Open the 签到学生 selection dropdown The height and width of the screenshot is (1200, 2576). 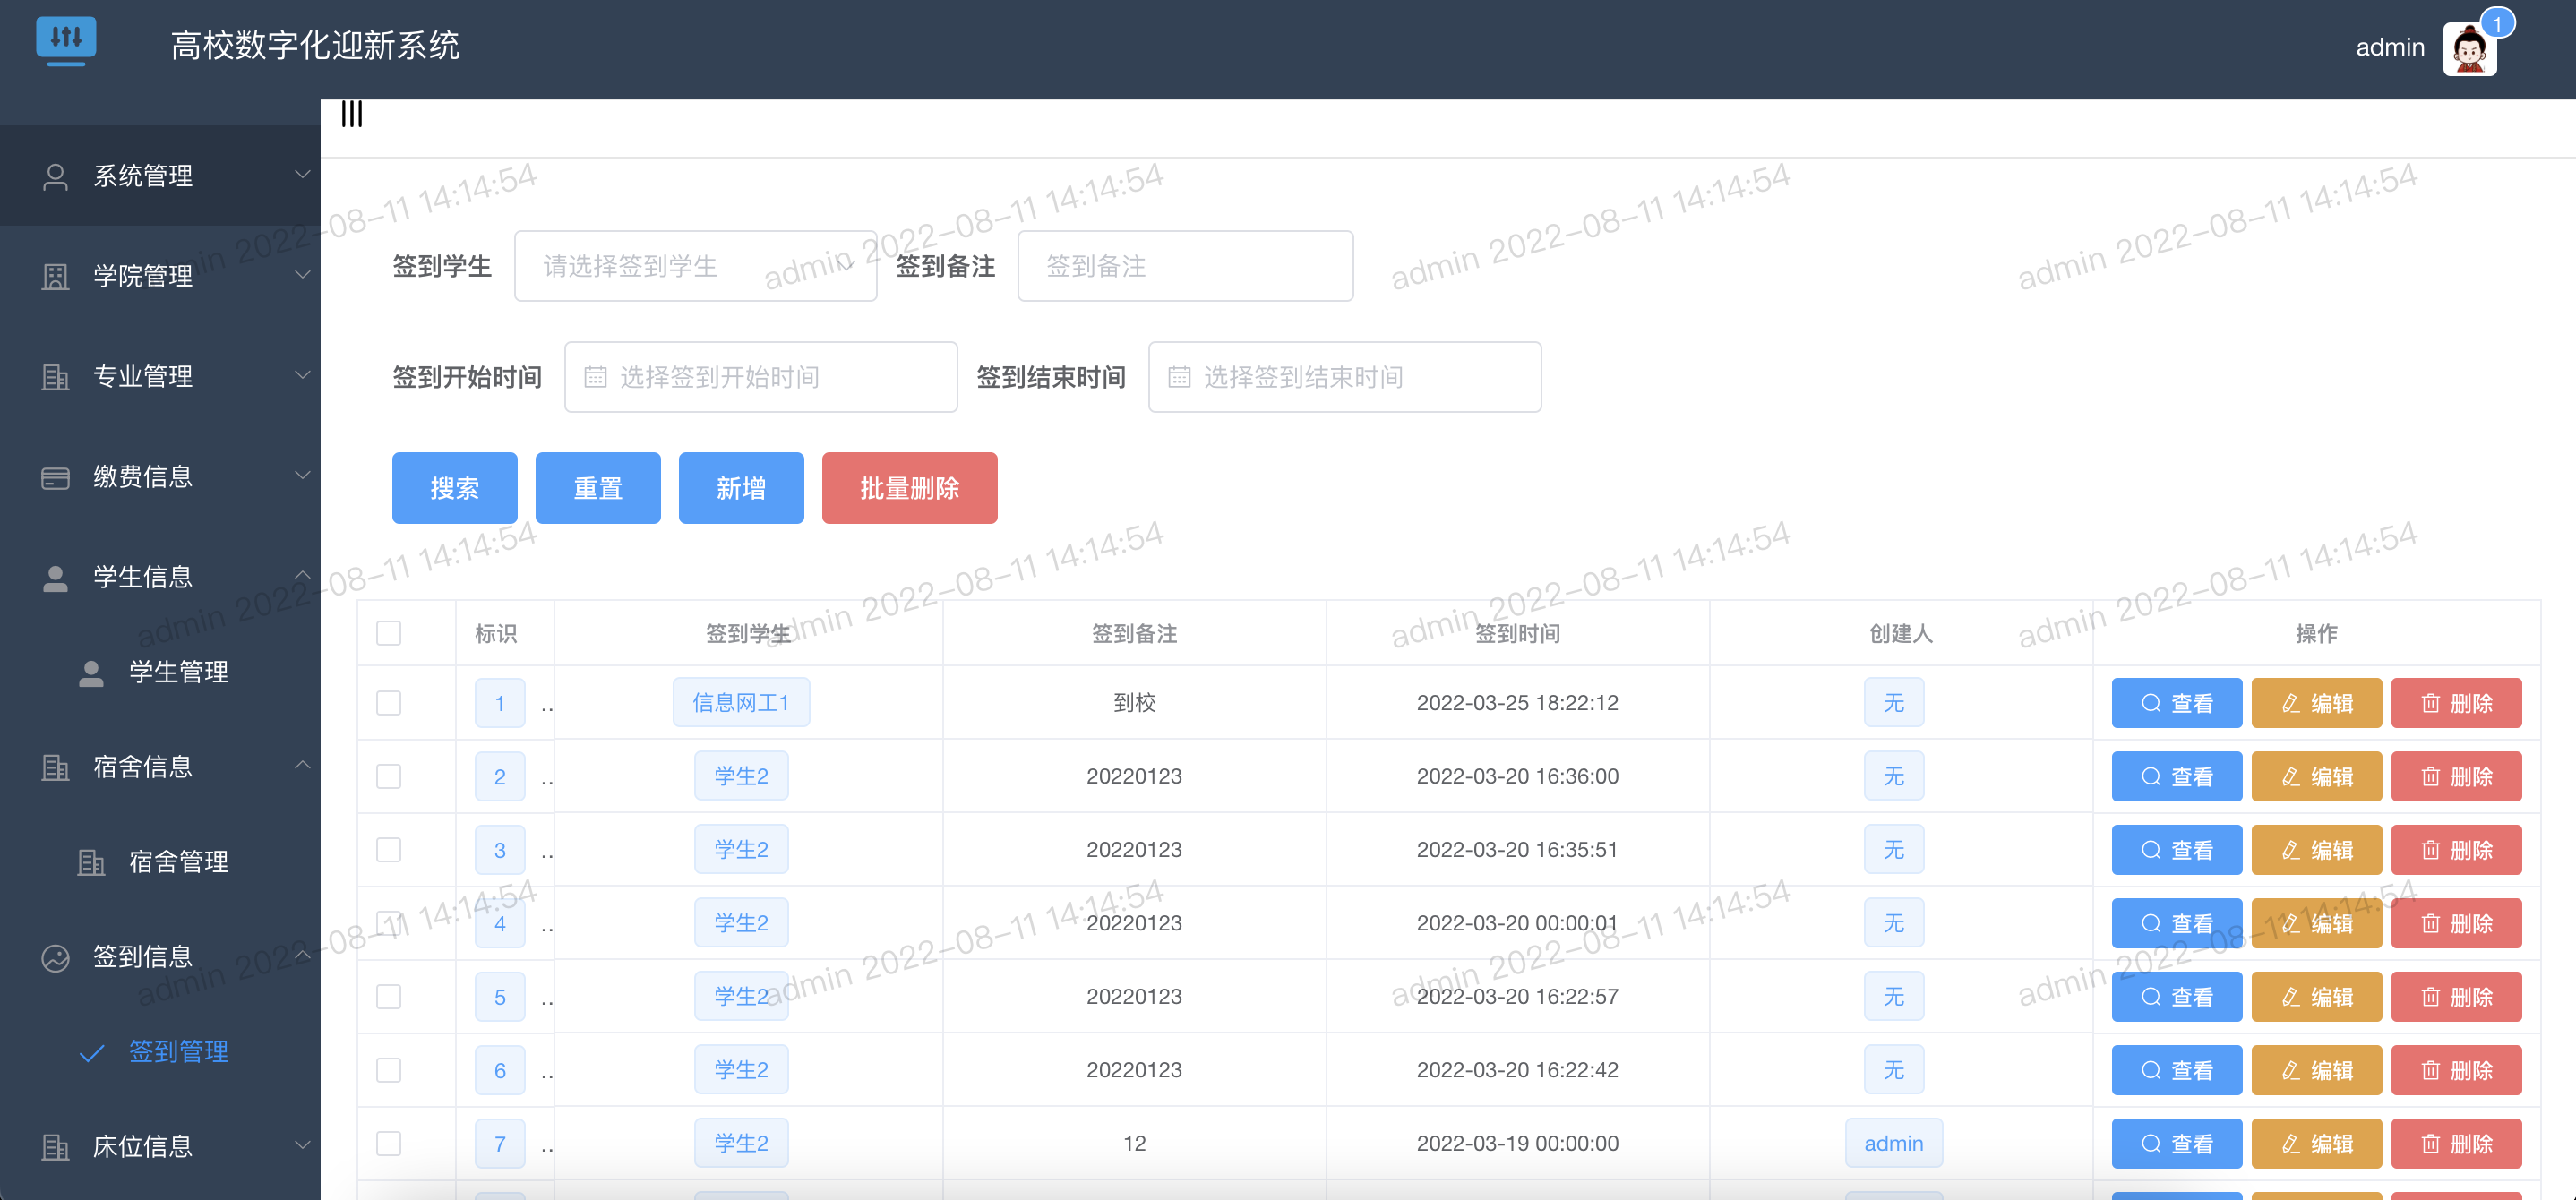695,266
